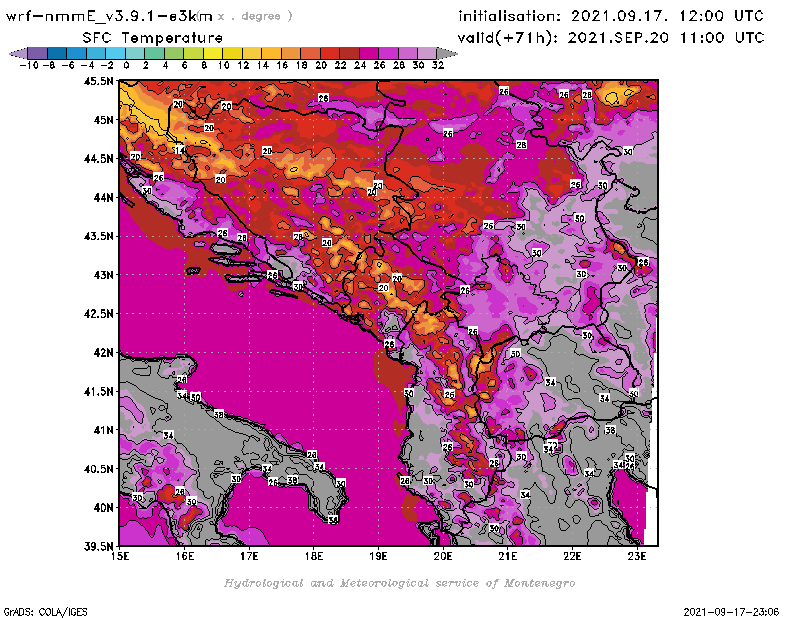The image size is (800, 618).
Task: Click the 42N latitude axis label
Action: pyautogui.click(x=103, y=353)
